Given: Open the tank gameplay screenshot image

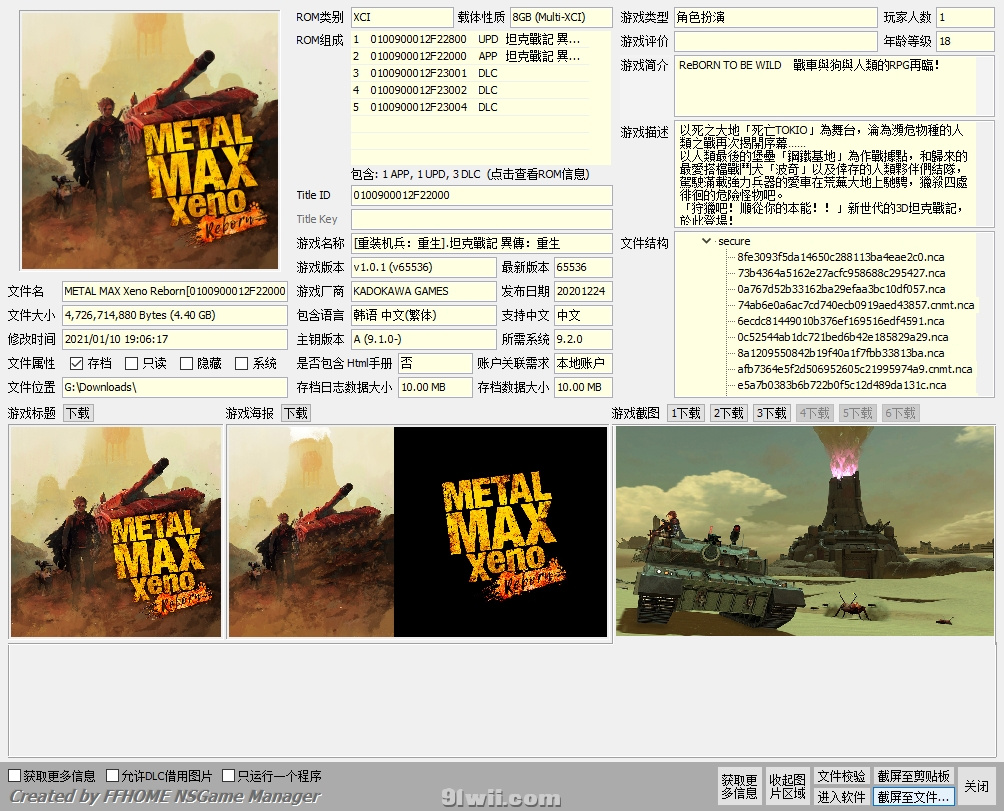Looking at the screenshot, I should (x=805, y=531).
